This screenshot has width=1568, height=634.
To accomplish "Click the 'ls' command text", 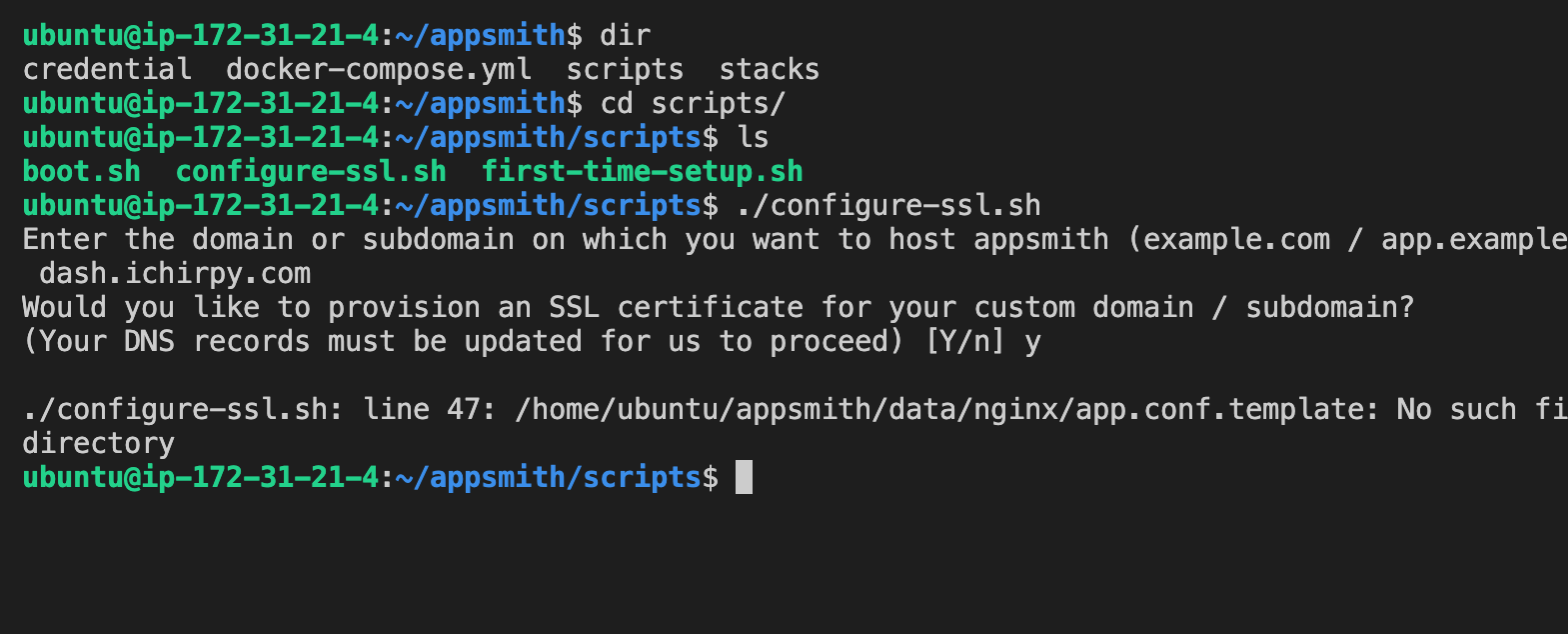I will point(753,138).
